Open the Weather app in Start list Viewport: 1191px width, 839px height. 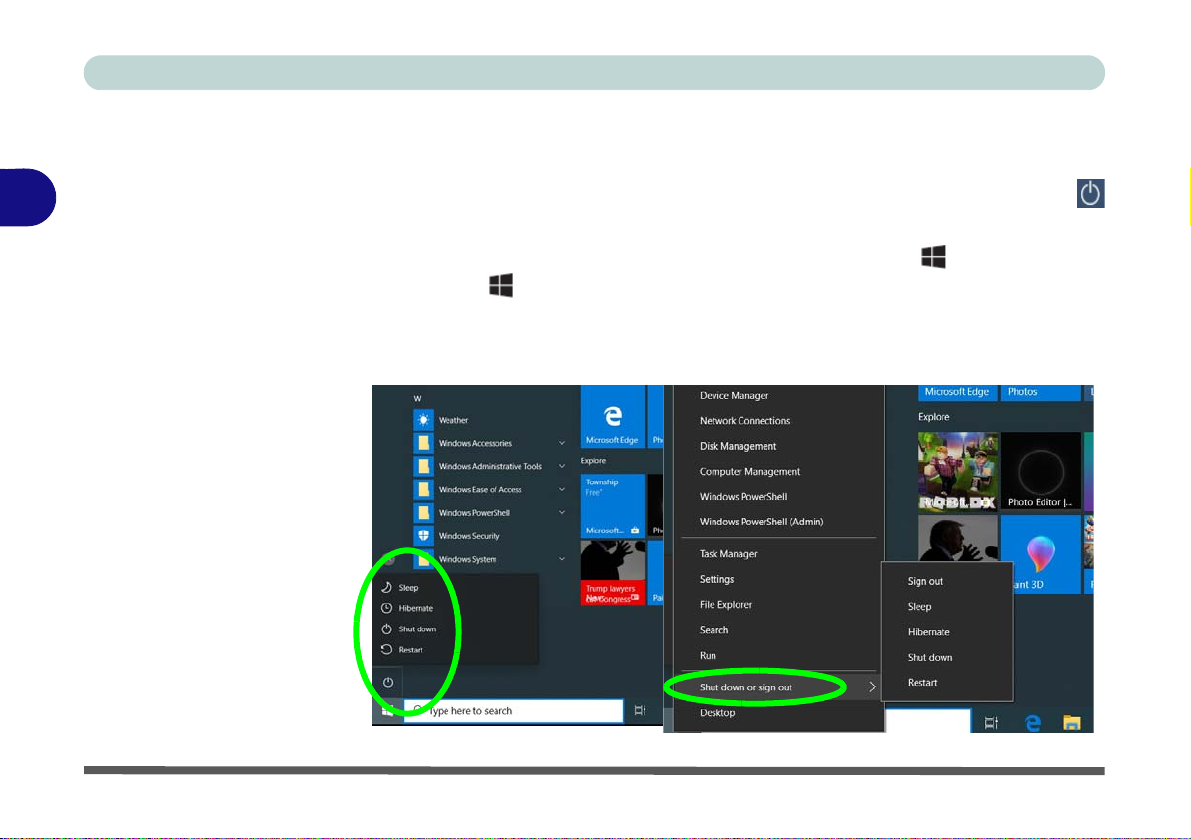pyautogui.click(x=424, y=420)
